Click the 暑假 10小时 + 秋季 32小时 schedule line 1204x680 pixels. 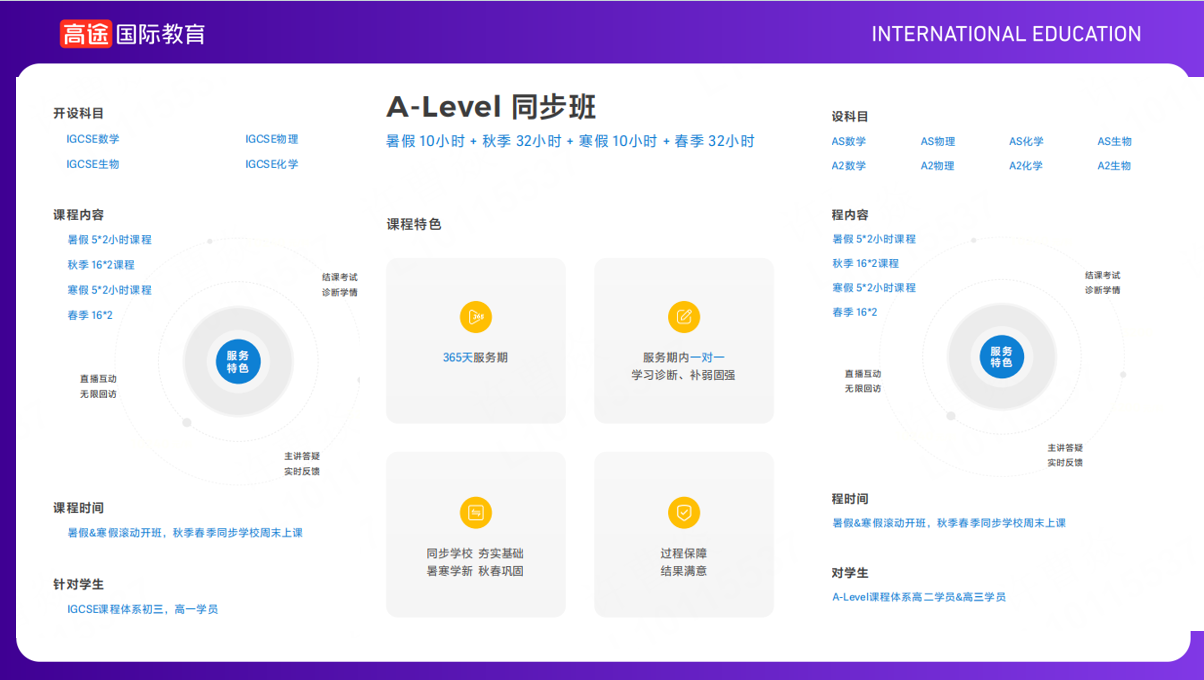tap(570, 141)
